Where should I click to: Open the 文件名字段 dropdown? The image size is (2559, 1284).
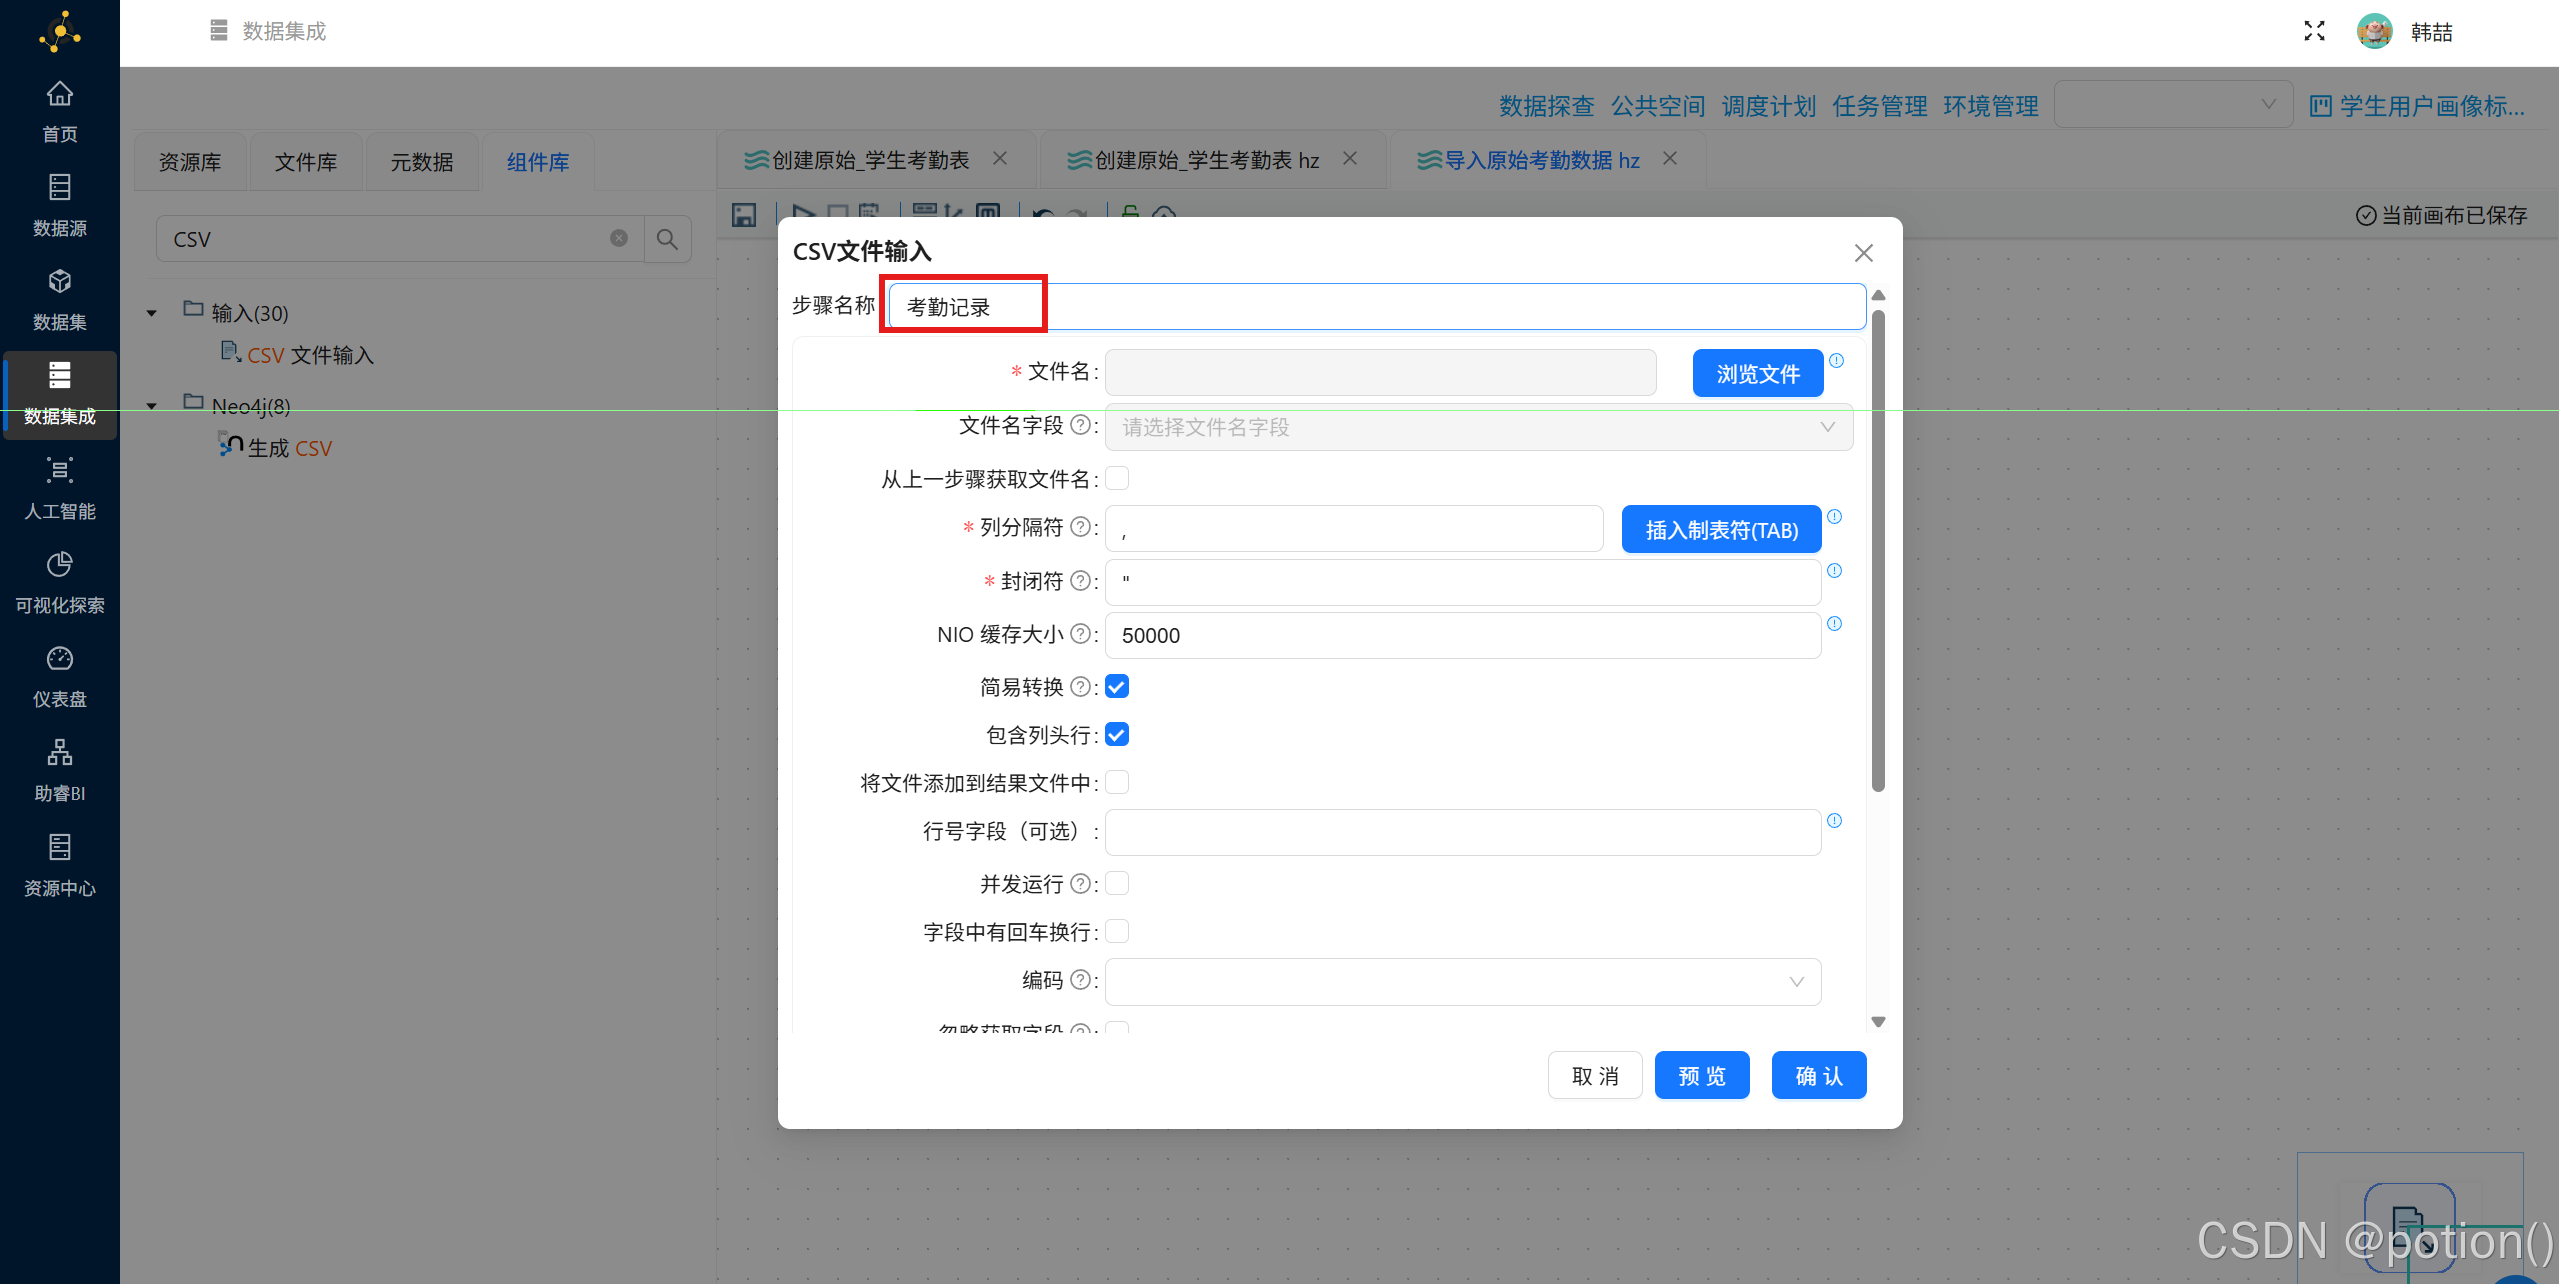point(1478,427)
